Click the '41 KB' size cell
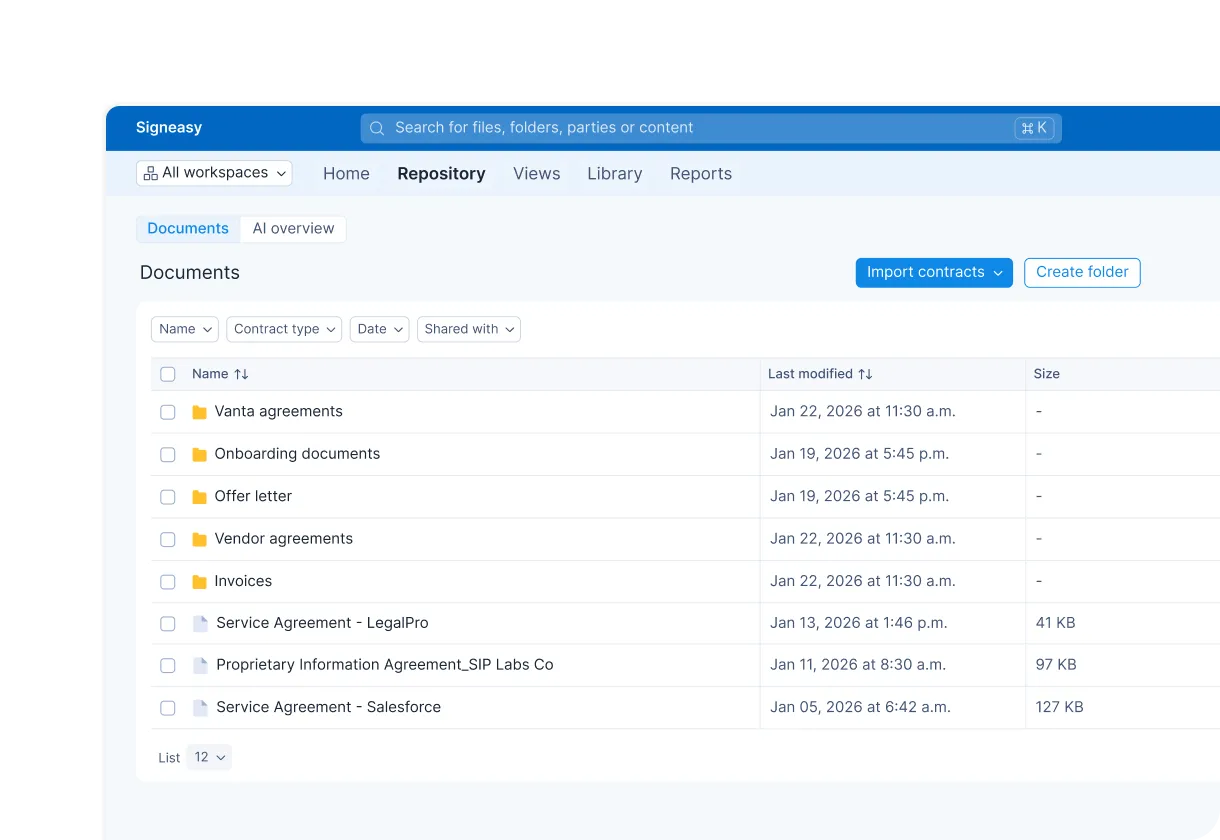 click(1055, 622)
